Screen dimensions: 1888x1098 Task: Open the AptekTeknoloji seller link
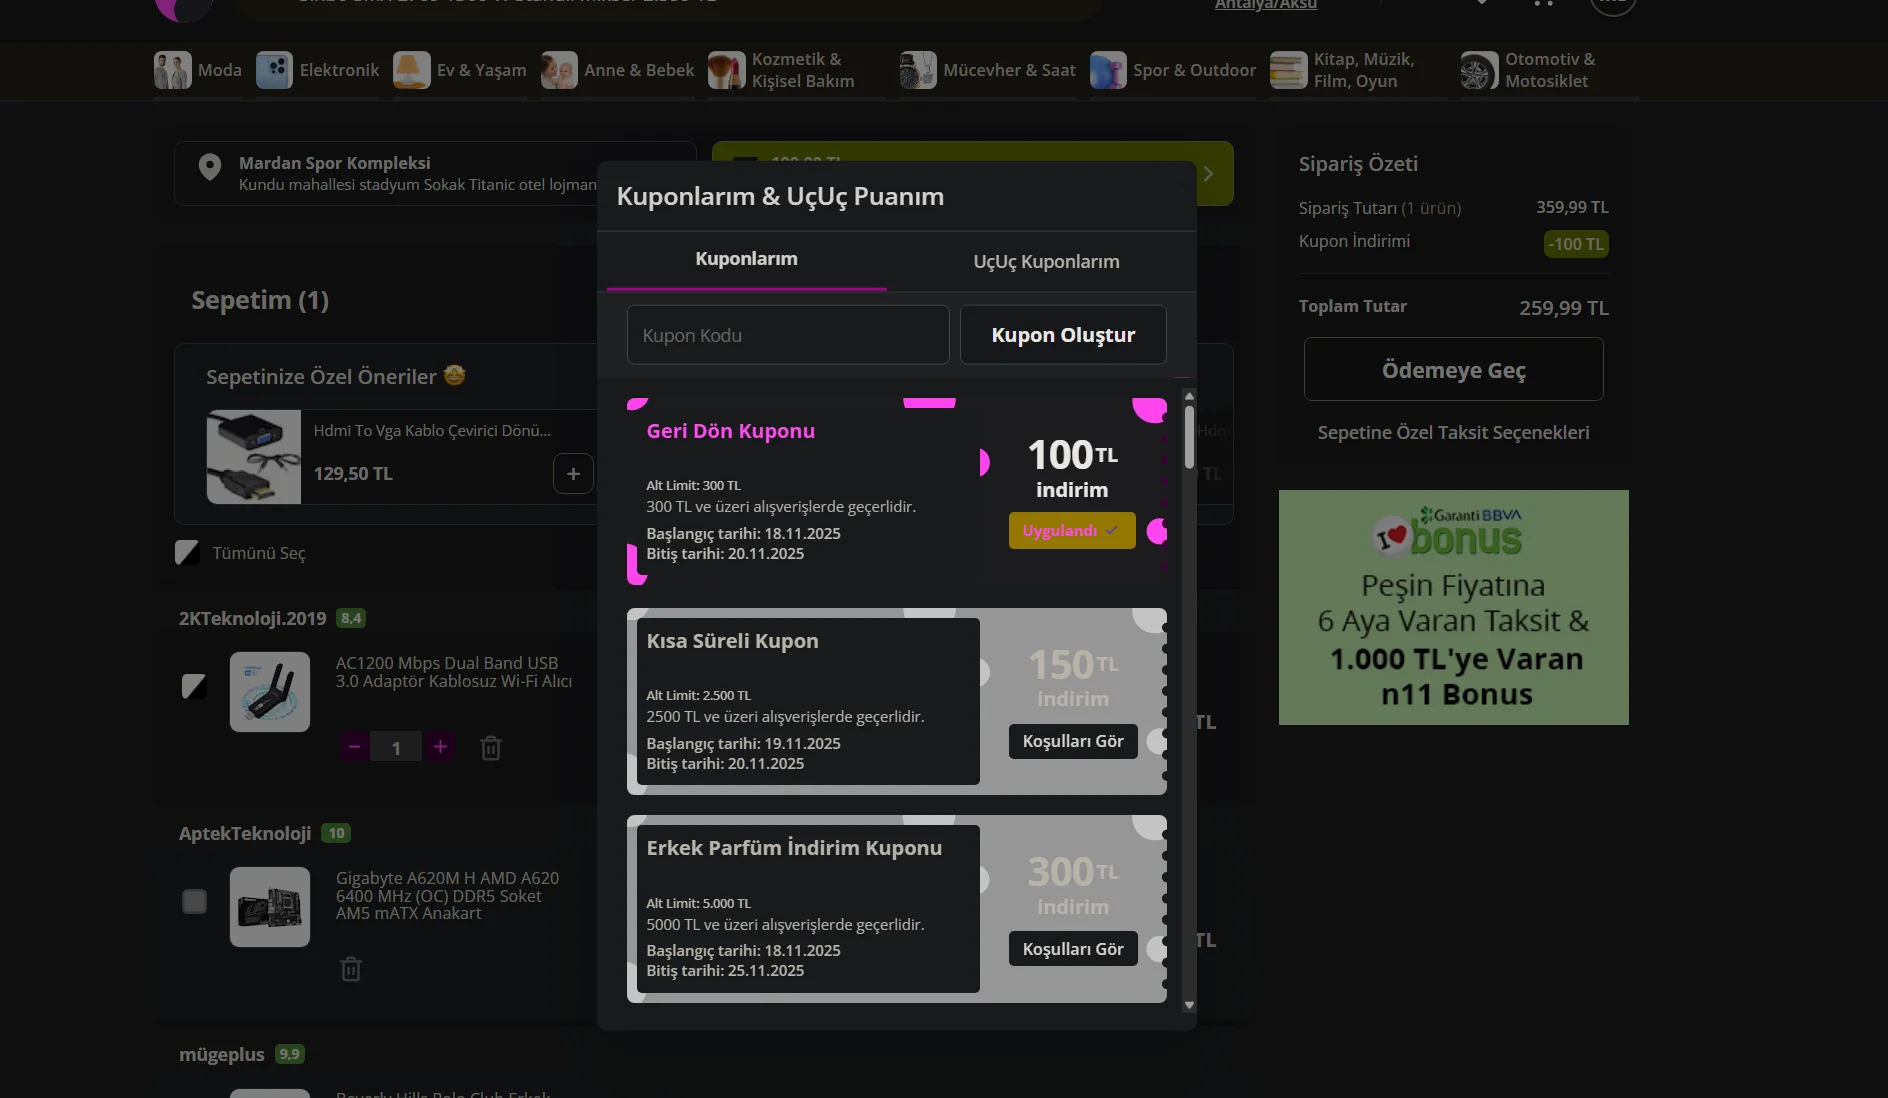pos(245,834)
